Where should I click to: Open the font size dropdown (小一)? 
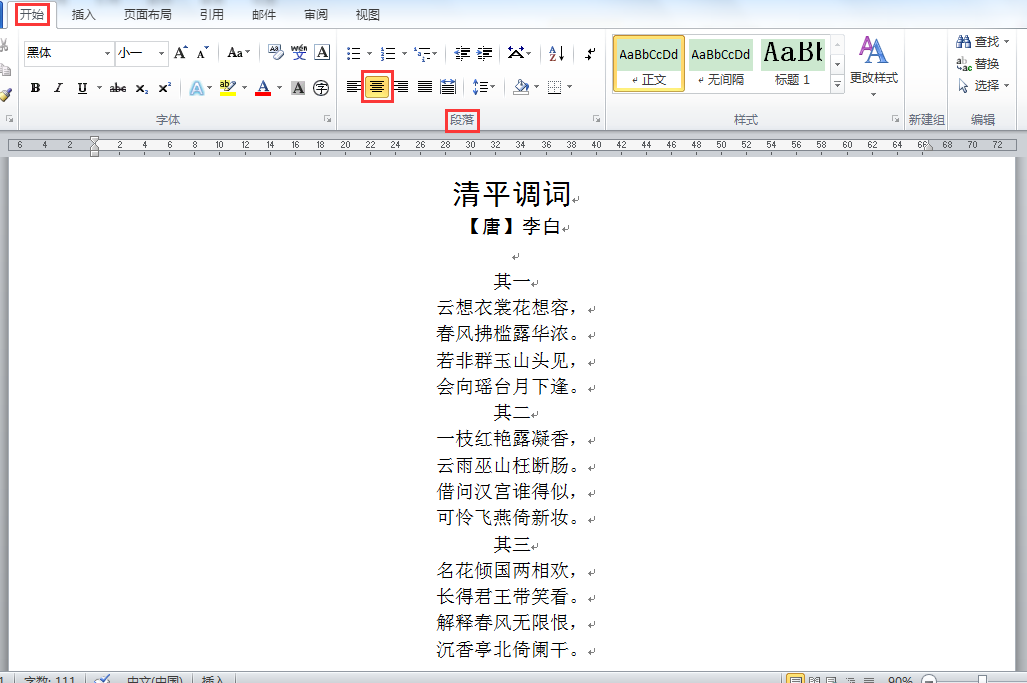pos(161,53)
